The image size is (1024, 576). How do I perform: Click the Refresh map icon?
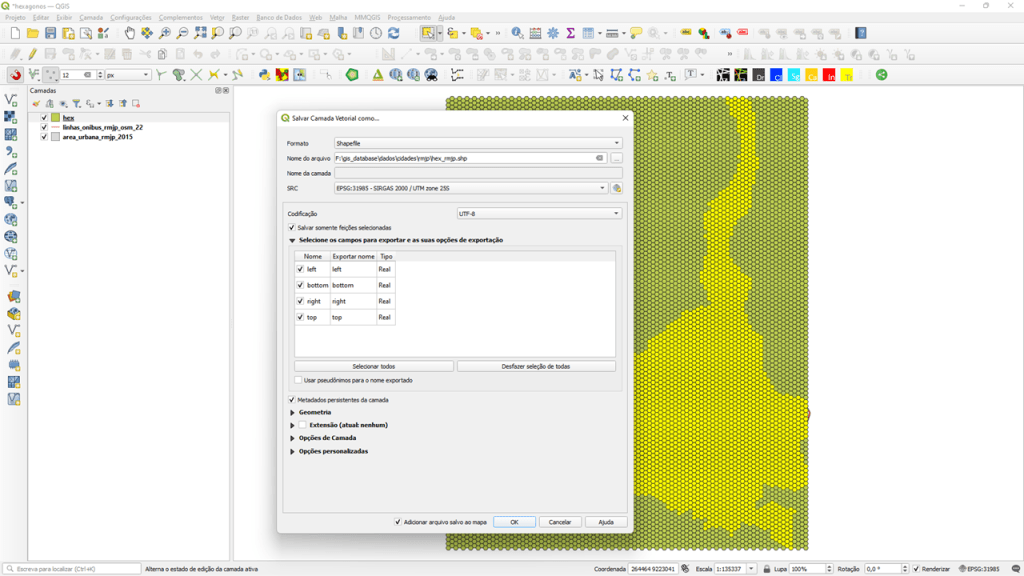[393, 34]
